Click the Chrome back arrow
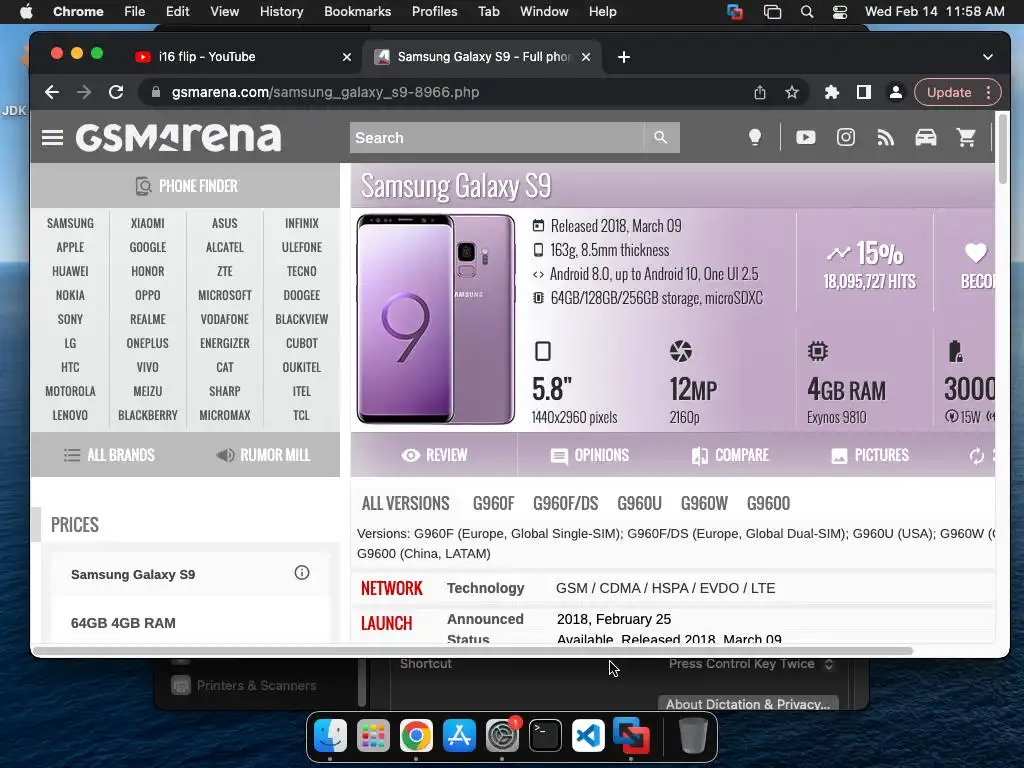Image resolution: width=1024 pixels, height=768 pixels. pos(52,92)
